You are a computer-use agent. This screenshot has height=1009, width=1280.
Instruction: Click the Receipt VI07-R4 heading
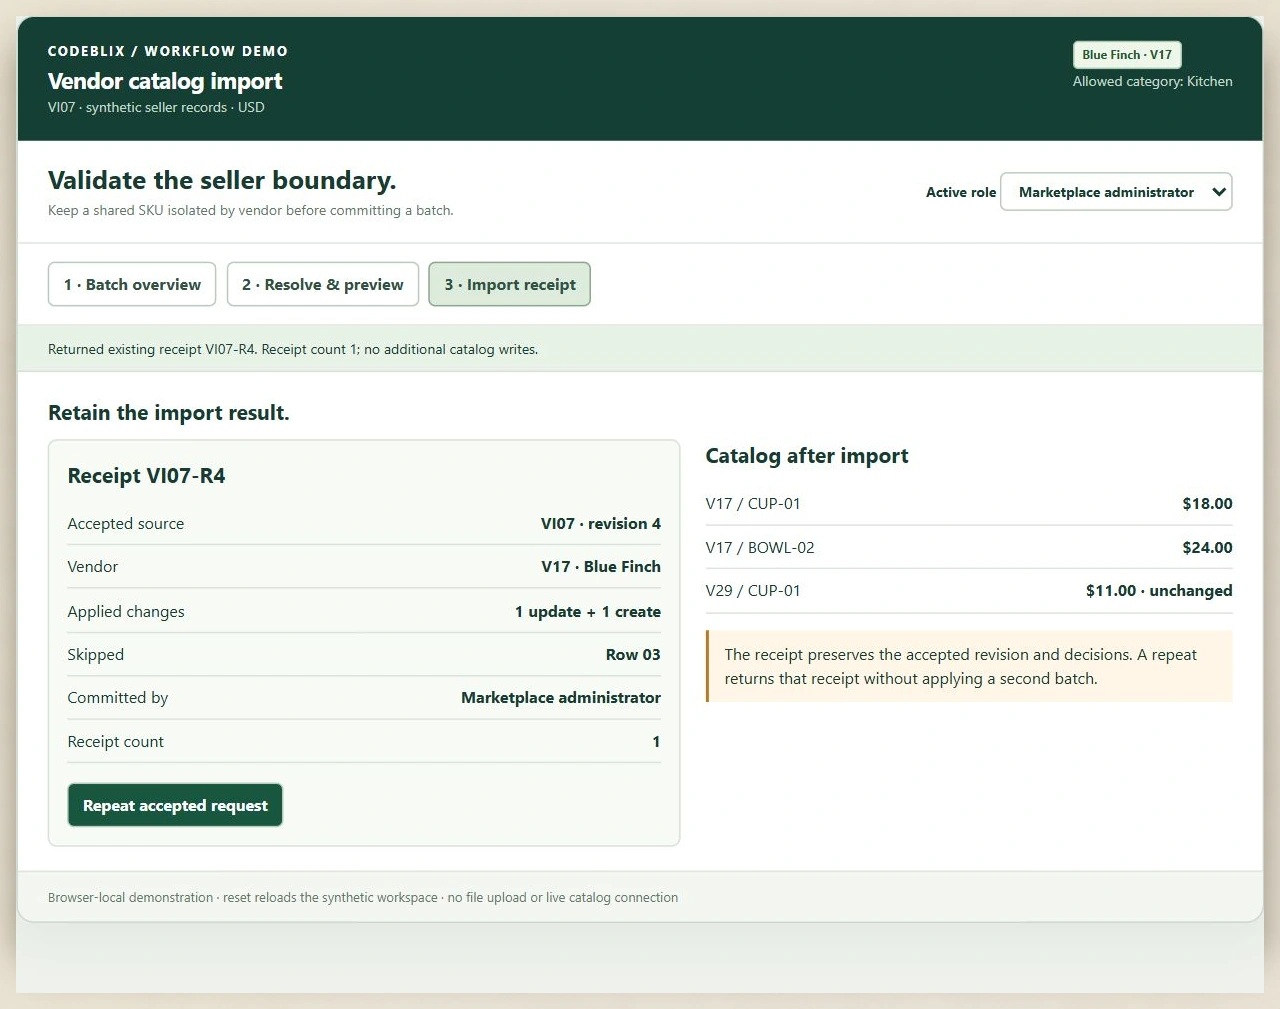point(147,476)
